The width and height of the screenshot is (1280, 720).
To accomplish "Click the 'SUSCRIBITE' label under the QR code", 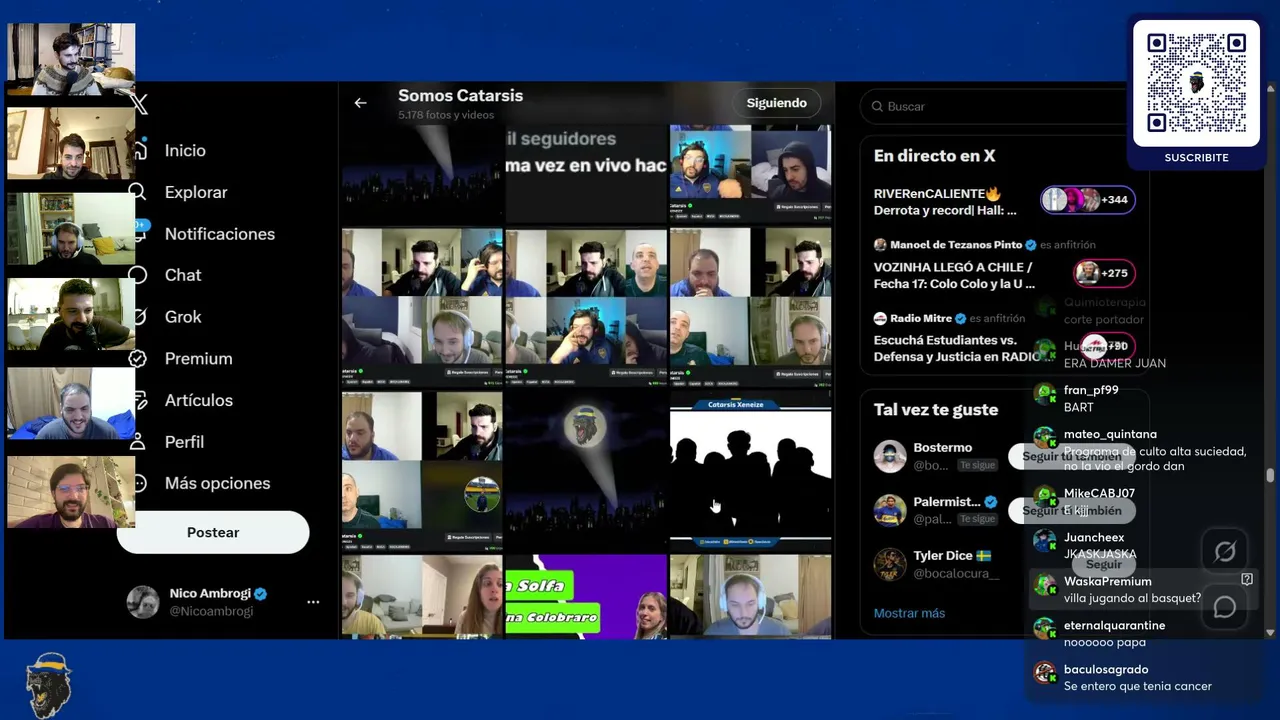I will click(1196, 158).
